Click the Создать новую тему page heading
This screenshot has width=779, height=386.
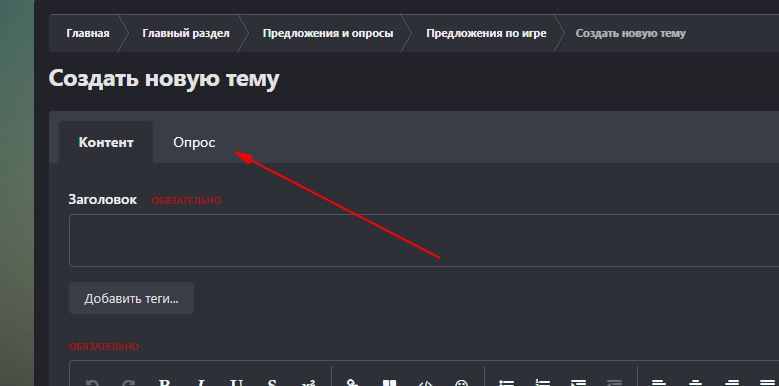point(164,78)
